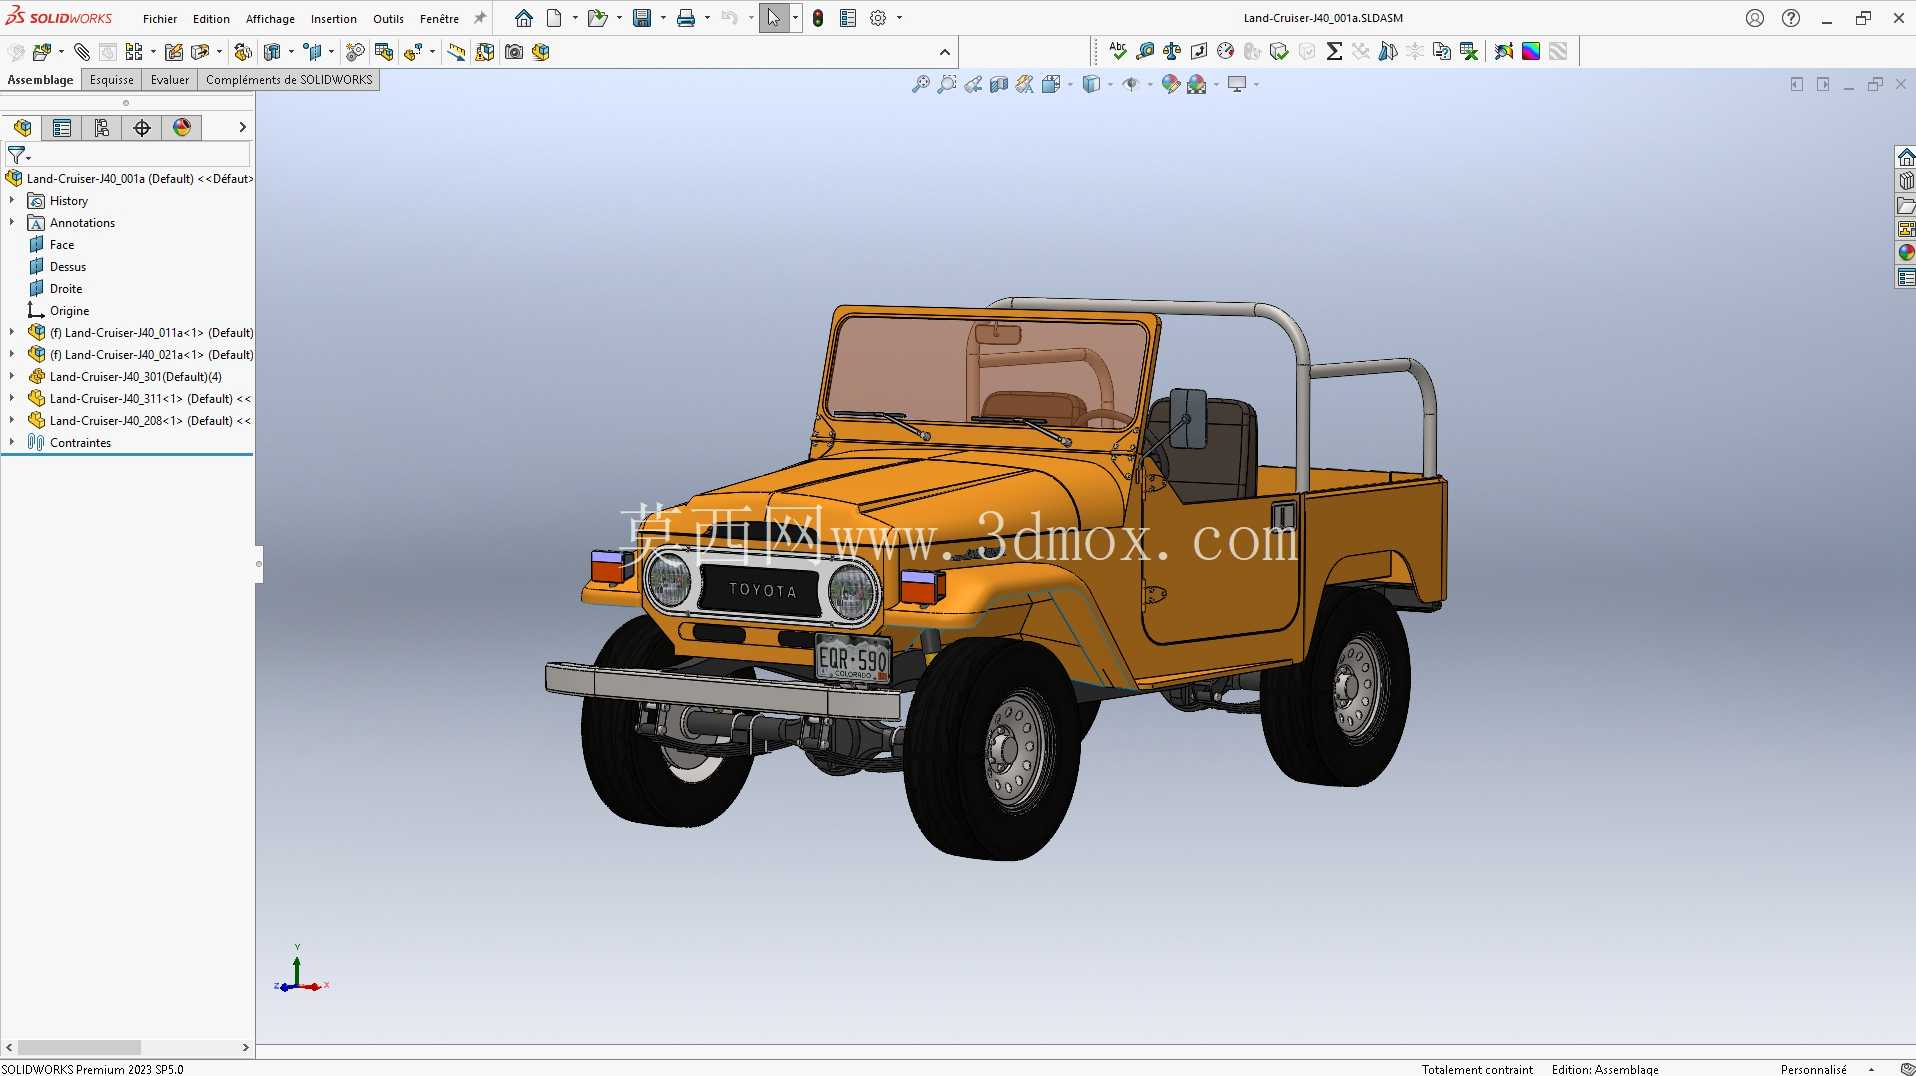Select the Dessus plane in tree
This screenshot has width=1916, height=1076.
pos(68,267)
